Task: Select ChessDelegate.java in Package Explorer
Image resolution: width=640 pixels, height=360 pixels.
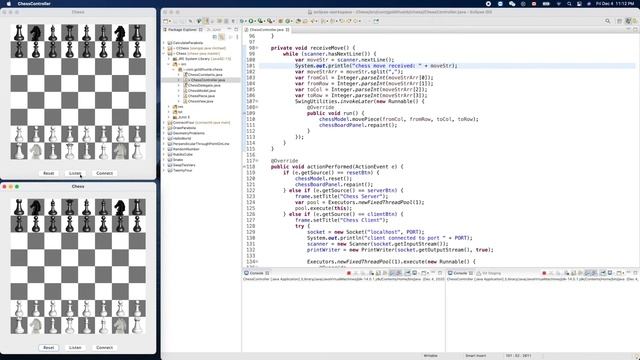Action: pyautogui.click(x=204, y=85)
